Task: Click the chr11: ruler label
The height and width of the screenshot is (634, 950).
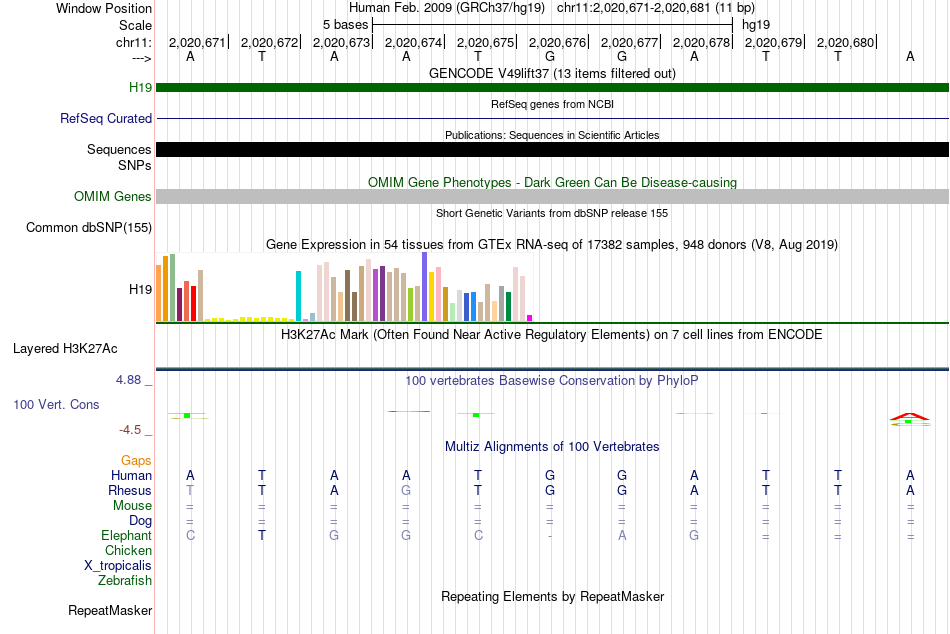Action: point(134,42)
